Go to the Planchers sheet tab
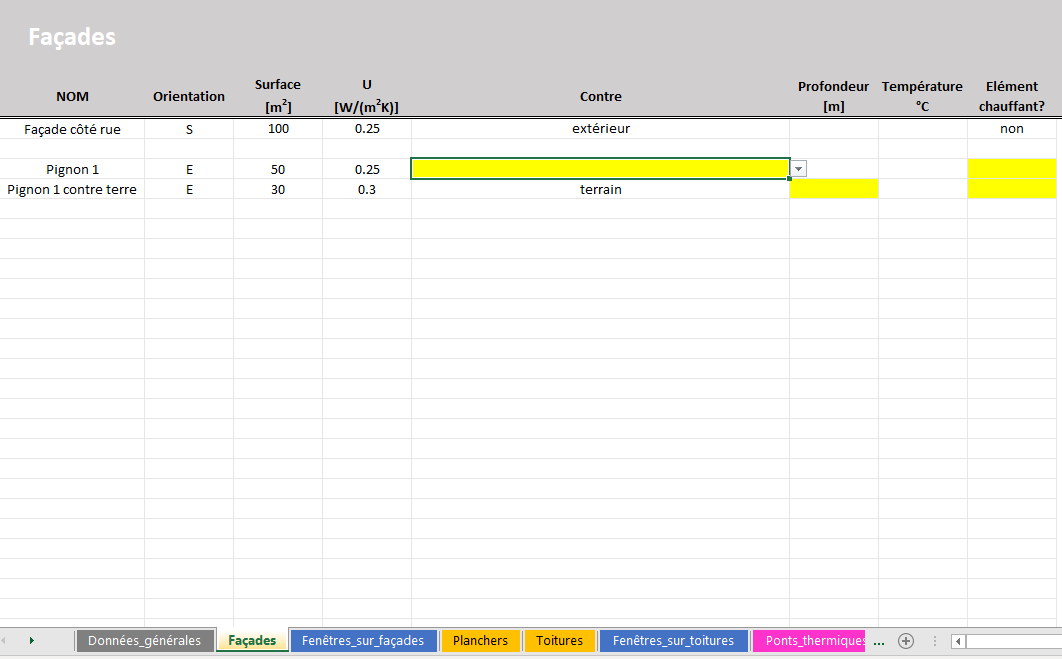1062x659 pixels. (x=480, y=641)
